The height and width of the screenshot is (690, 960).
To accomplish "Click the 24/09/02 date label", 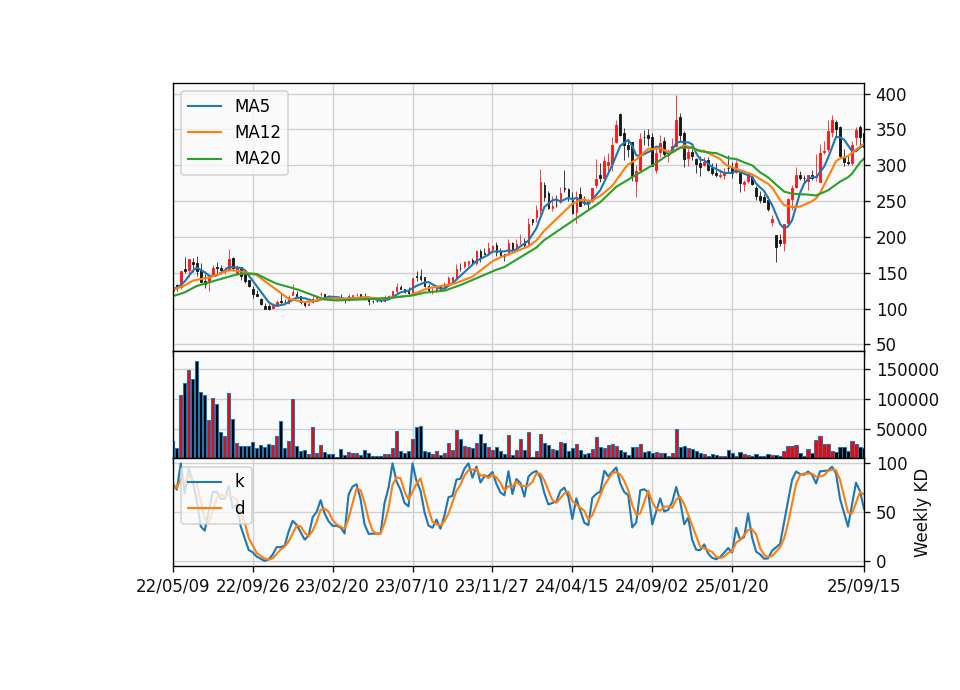I will (651, 586).
